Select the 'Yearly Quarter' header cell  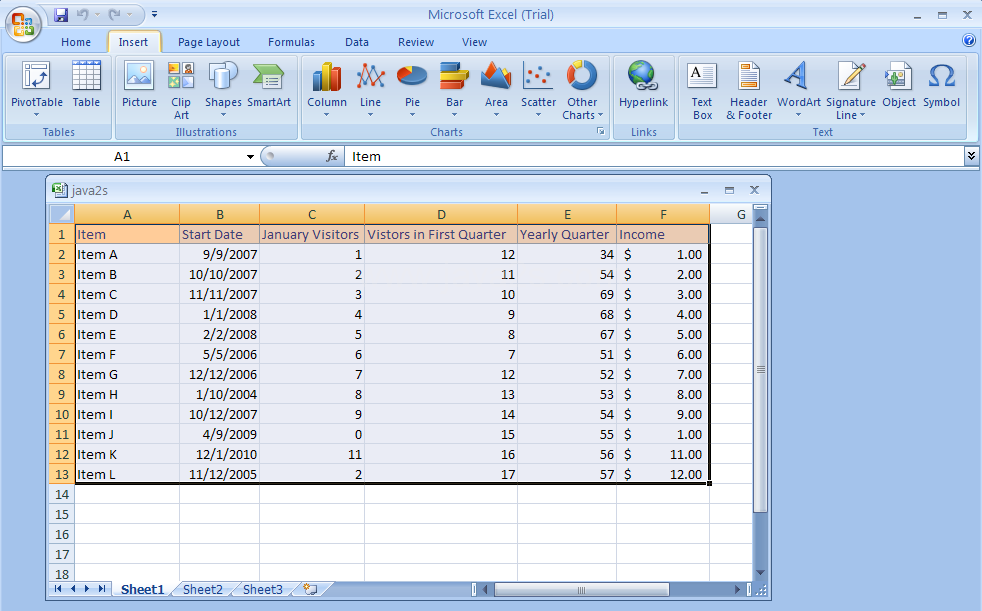click(x=567, y=234)
